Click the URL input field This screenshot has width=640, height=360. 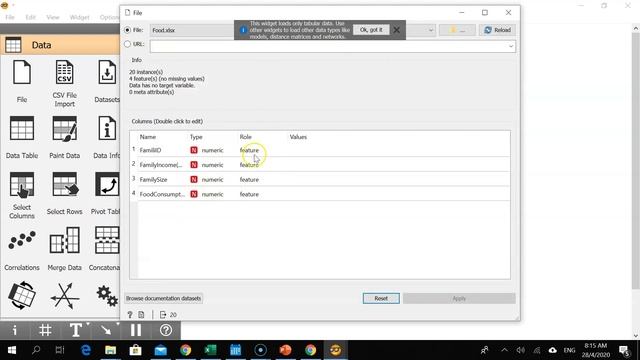coord(333,46)
